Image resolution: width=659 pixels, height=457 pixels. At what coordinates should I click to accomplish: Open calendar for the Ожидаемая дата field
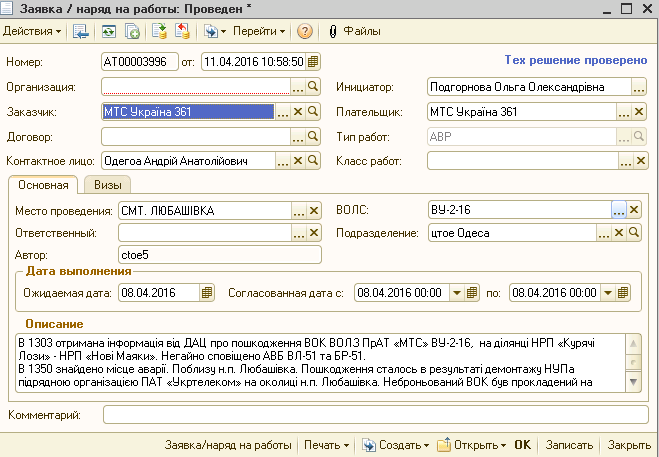click(x=207, y=293)
